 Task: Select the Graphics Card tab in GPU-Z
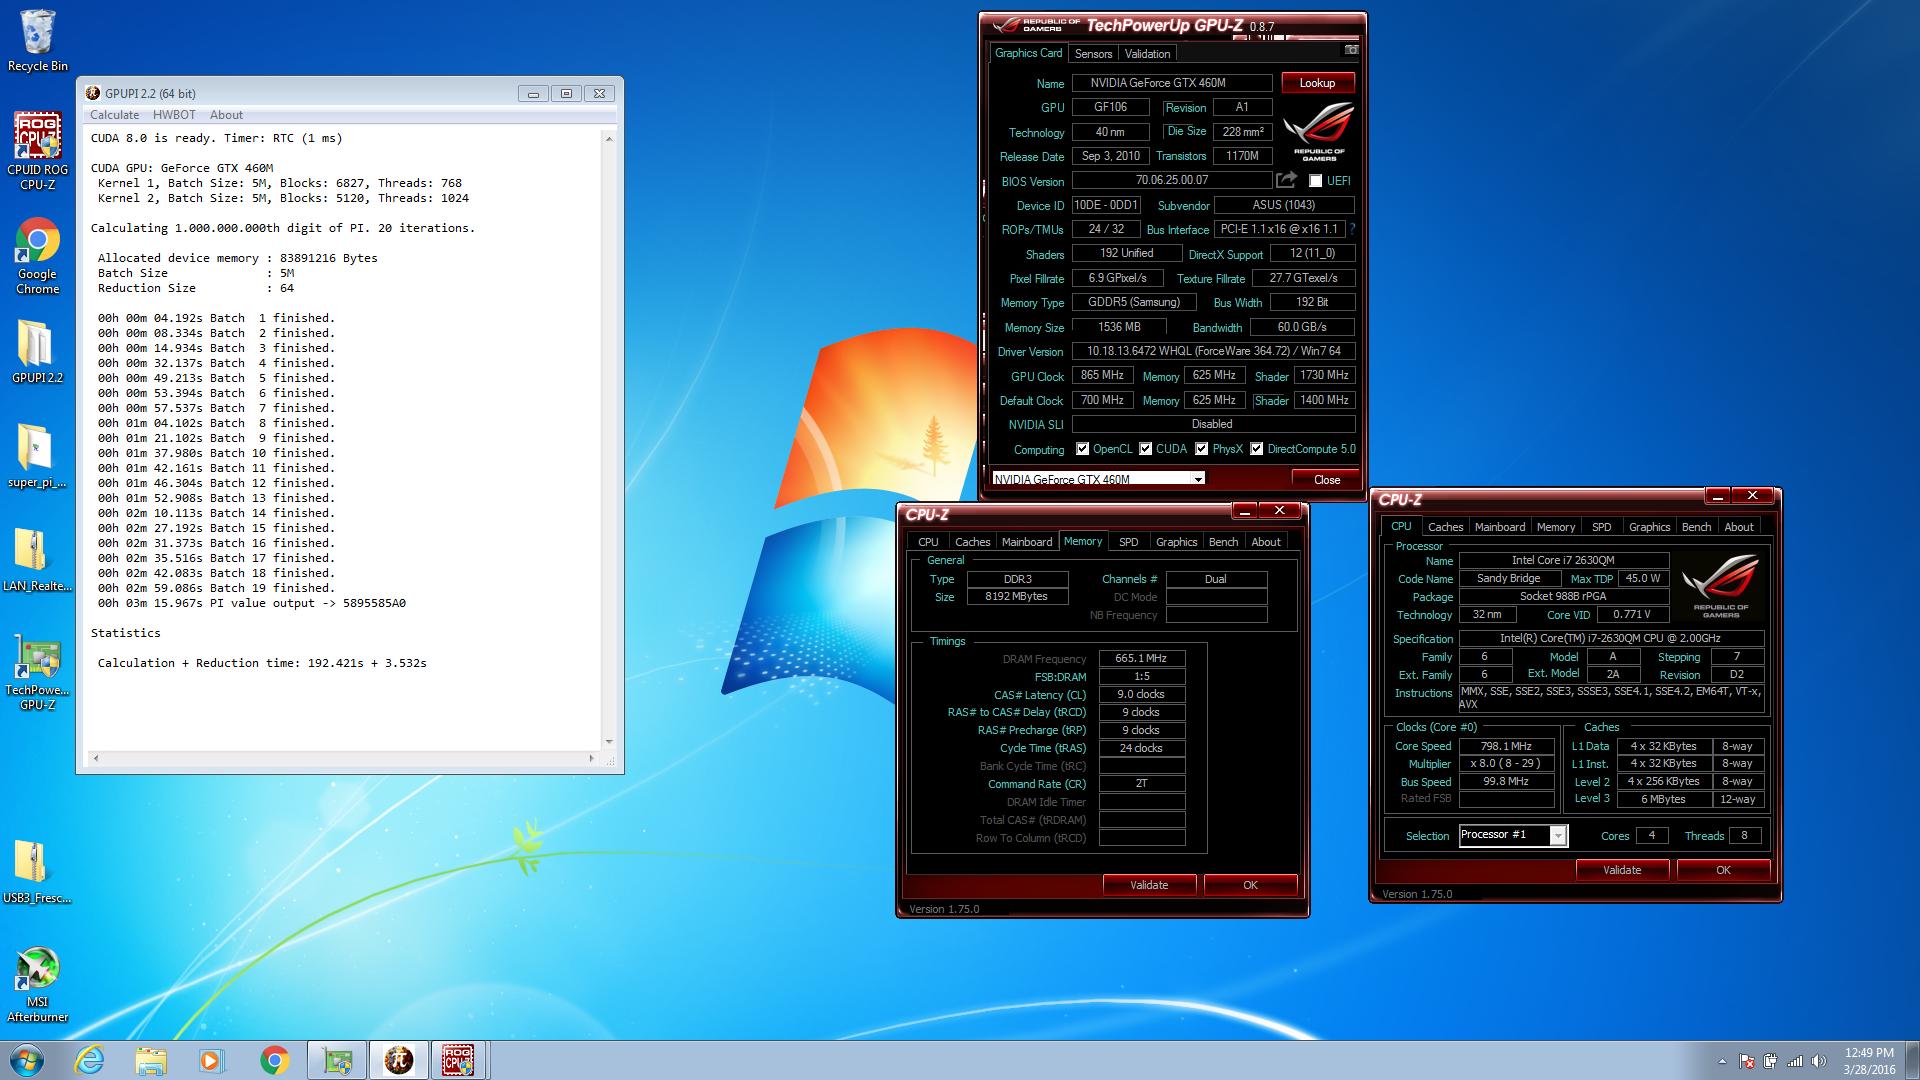coord(1028,53)
